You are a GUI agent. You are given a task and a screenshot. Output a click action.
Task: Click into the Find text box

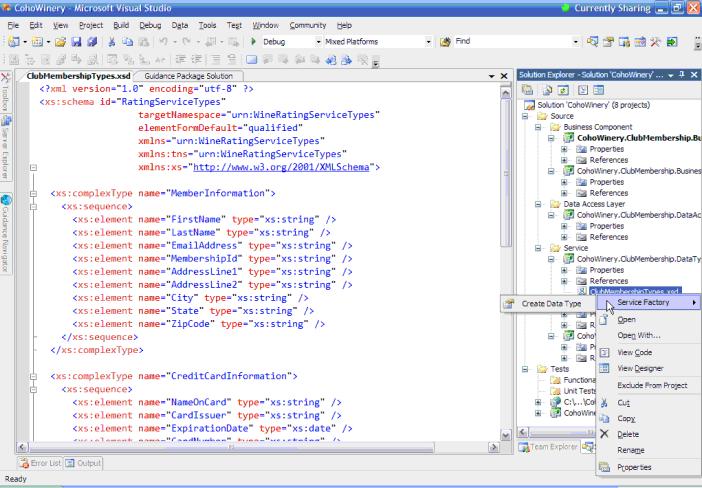512,42
